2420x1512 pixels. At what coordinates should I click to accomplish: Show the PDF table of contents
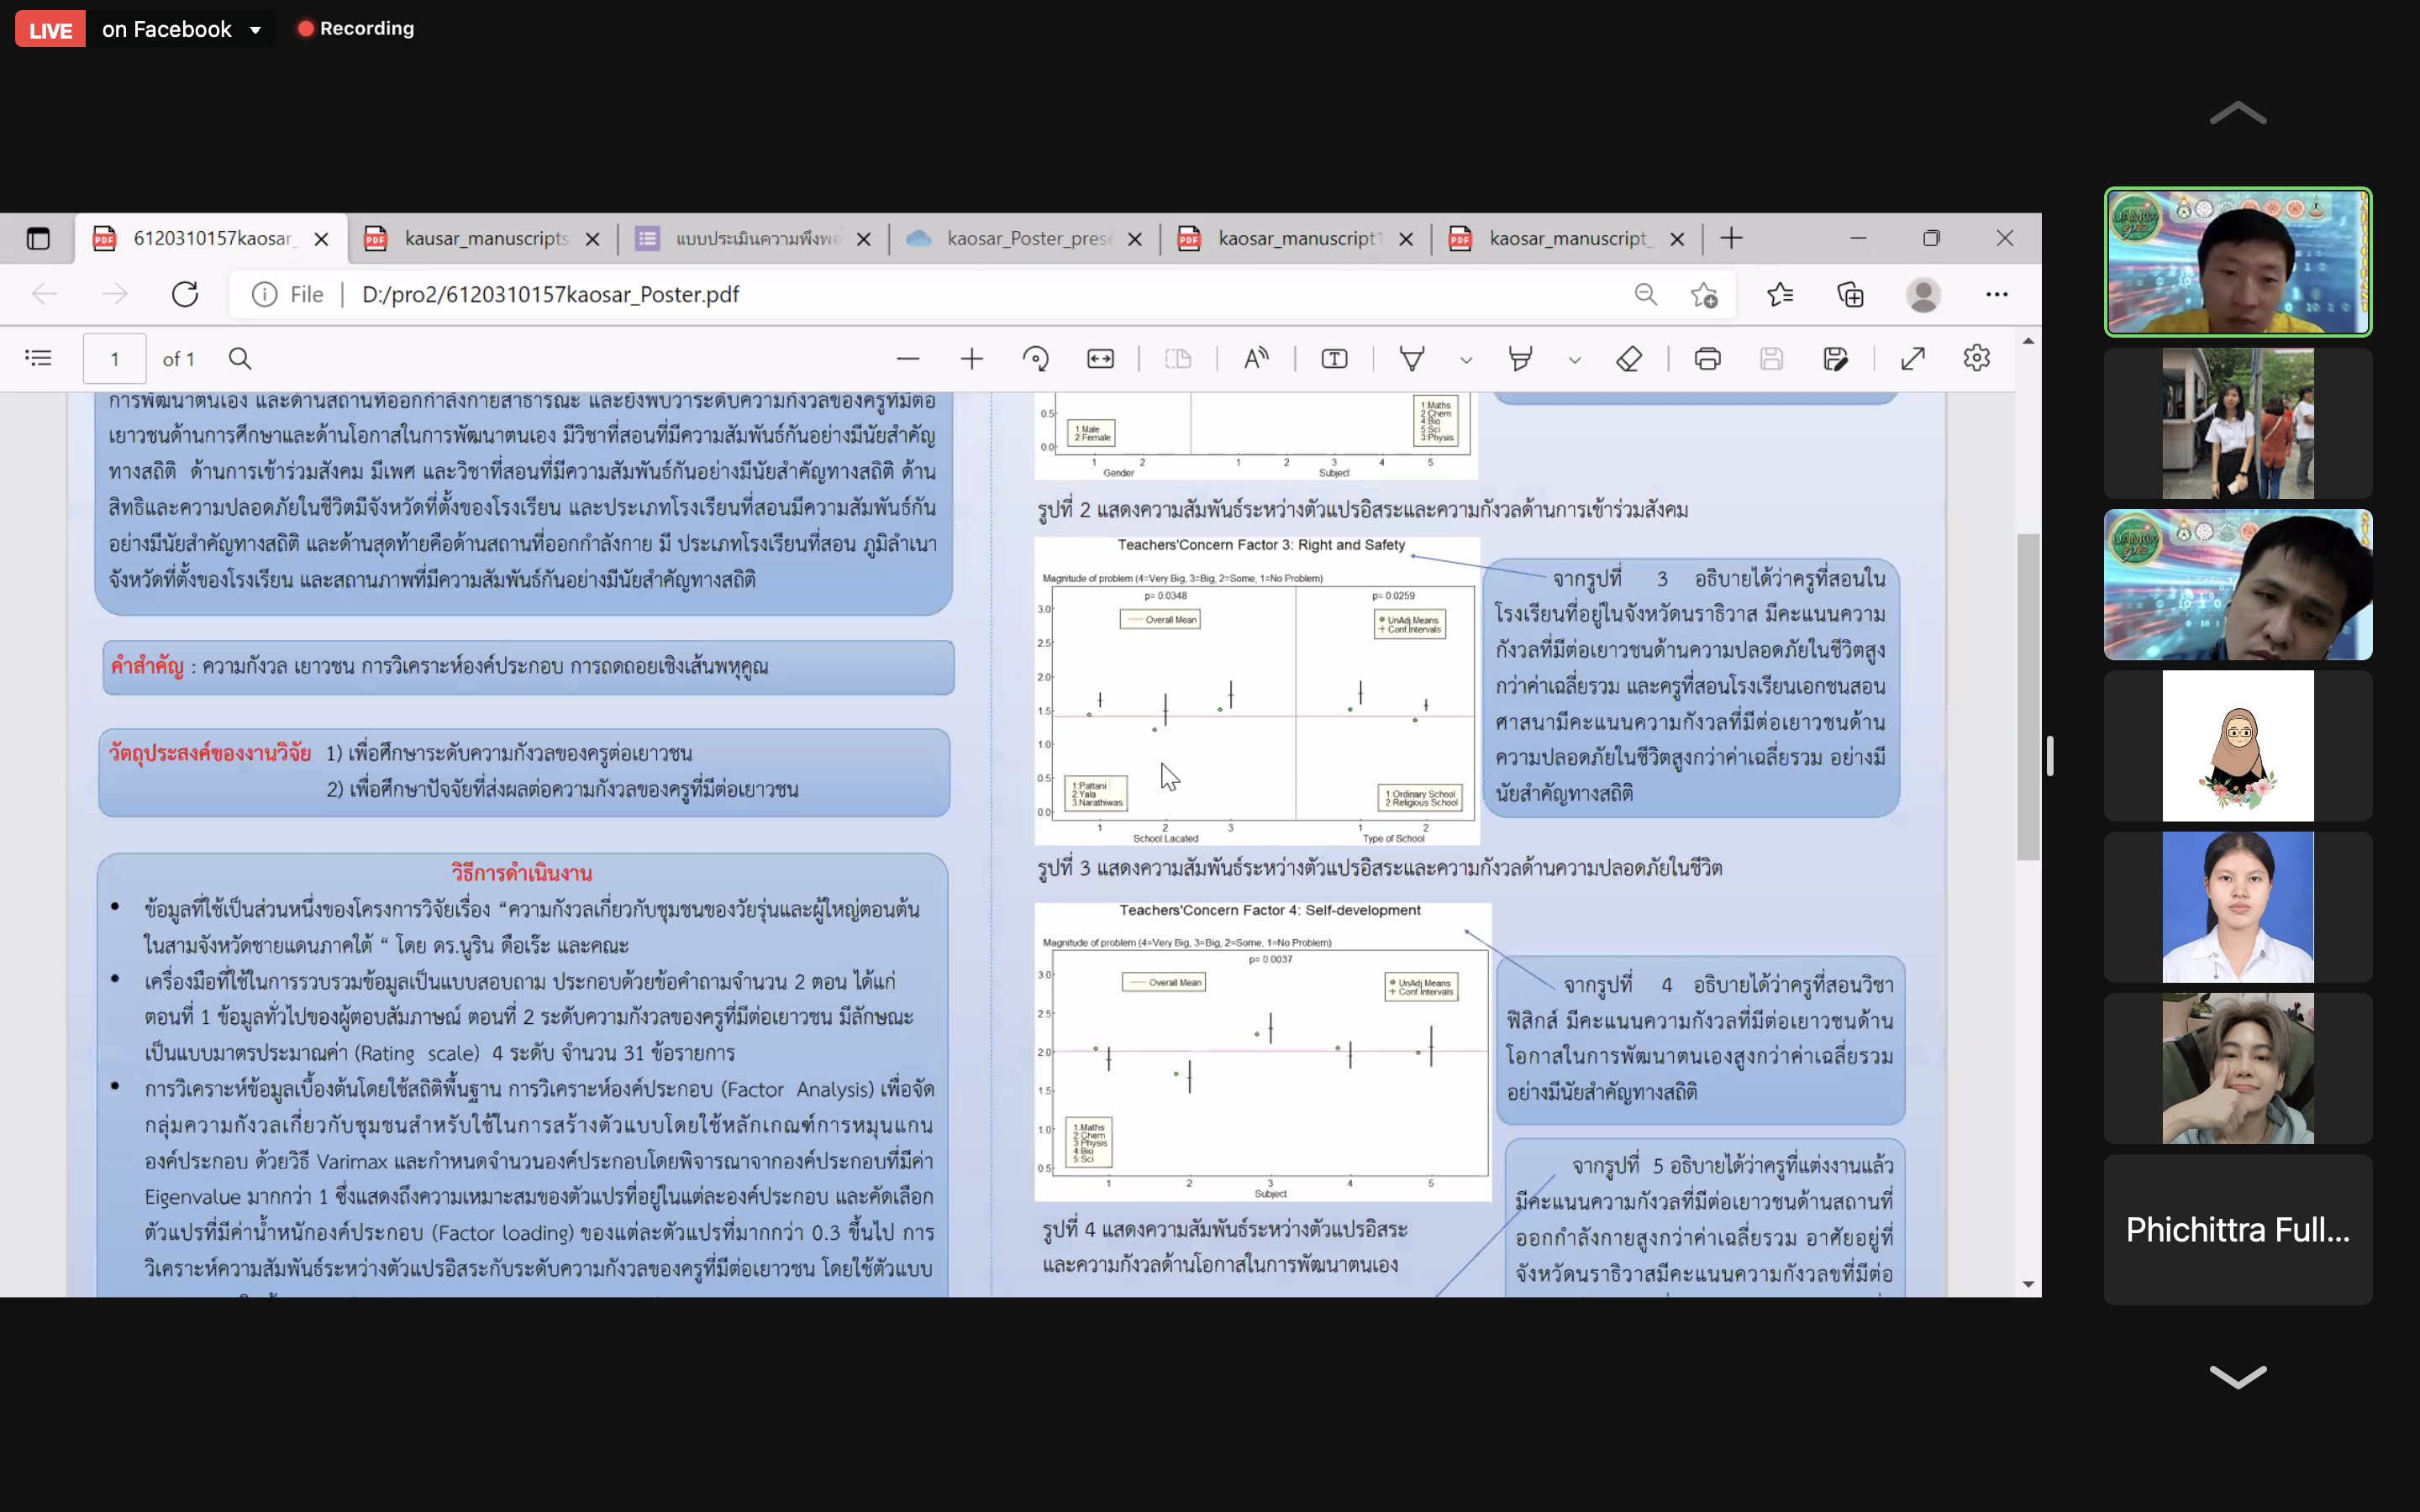[x=38, y=358]
